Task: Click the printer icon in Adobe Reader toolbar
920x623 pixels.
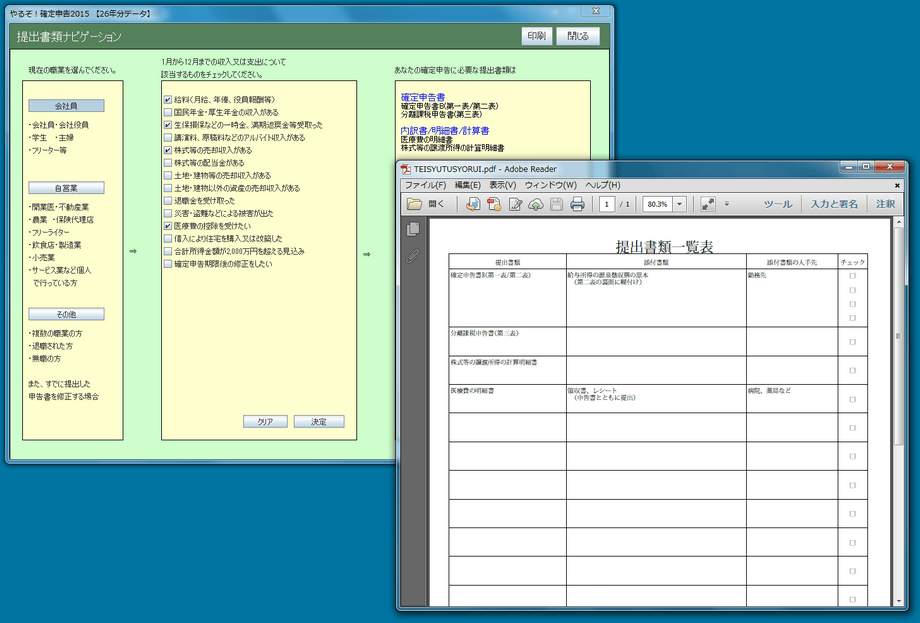Action: [x=577, y=204]
